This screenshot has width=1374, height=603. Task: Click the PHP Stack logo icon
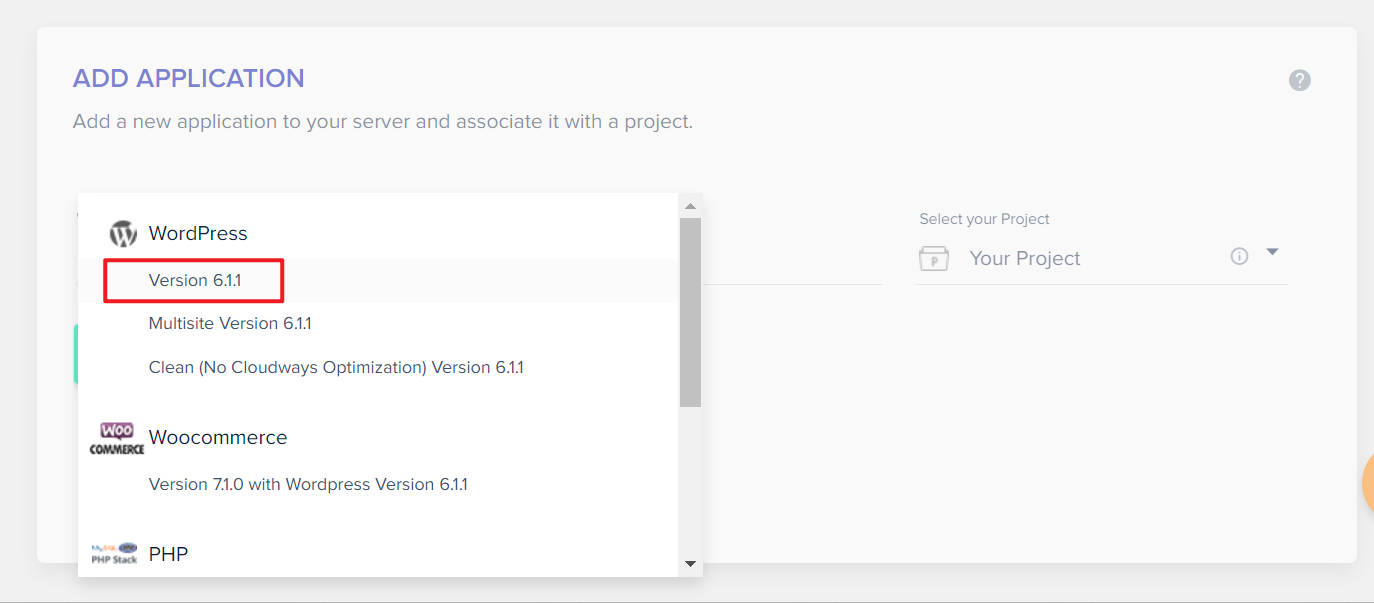[x=114, y=553]
